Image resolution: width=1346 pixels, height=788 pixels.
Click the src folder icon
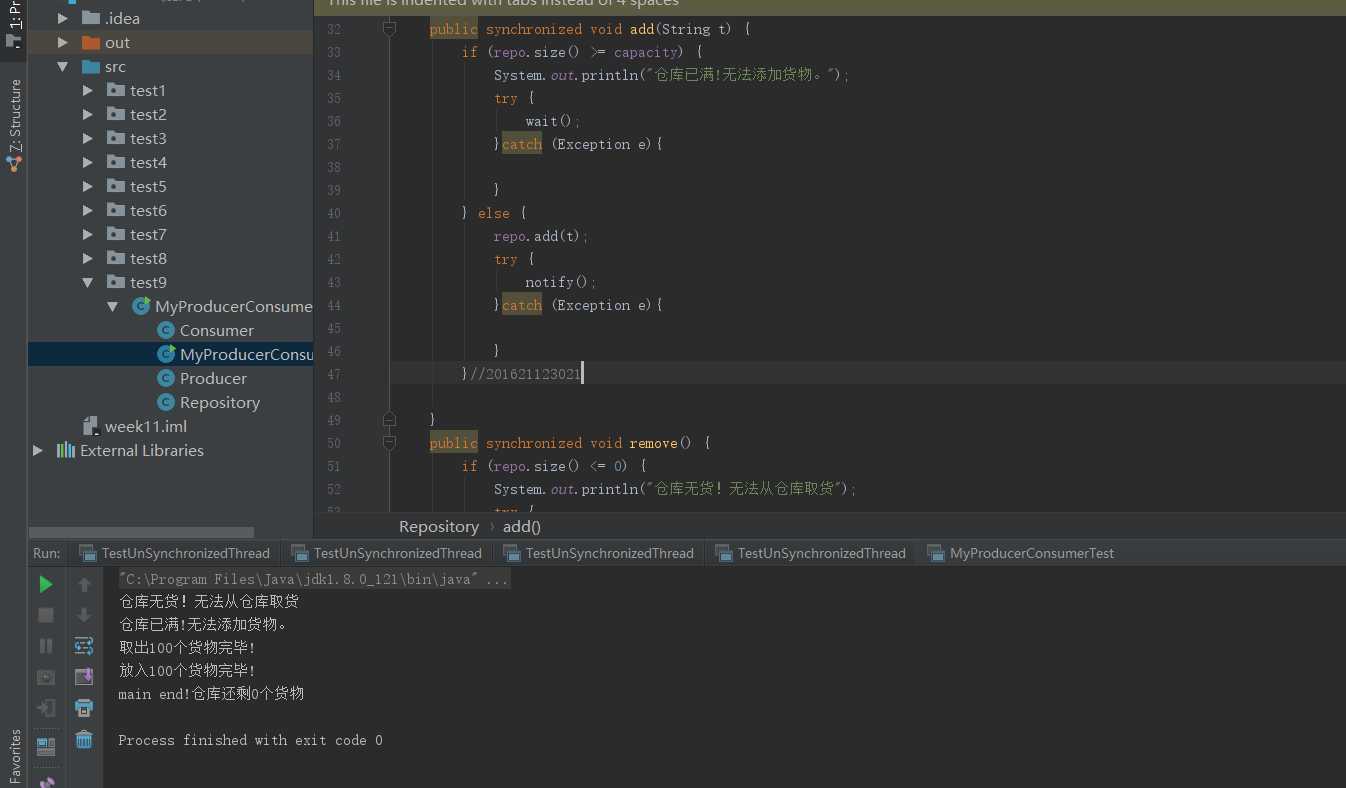tap(91, 66)
